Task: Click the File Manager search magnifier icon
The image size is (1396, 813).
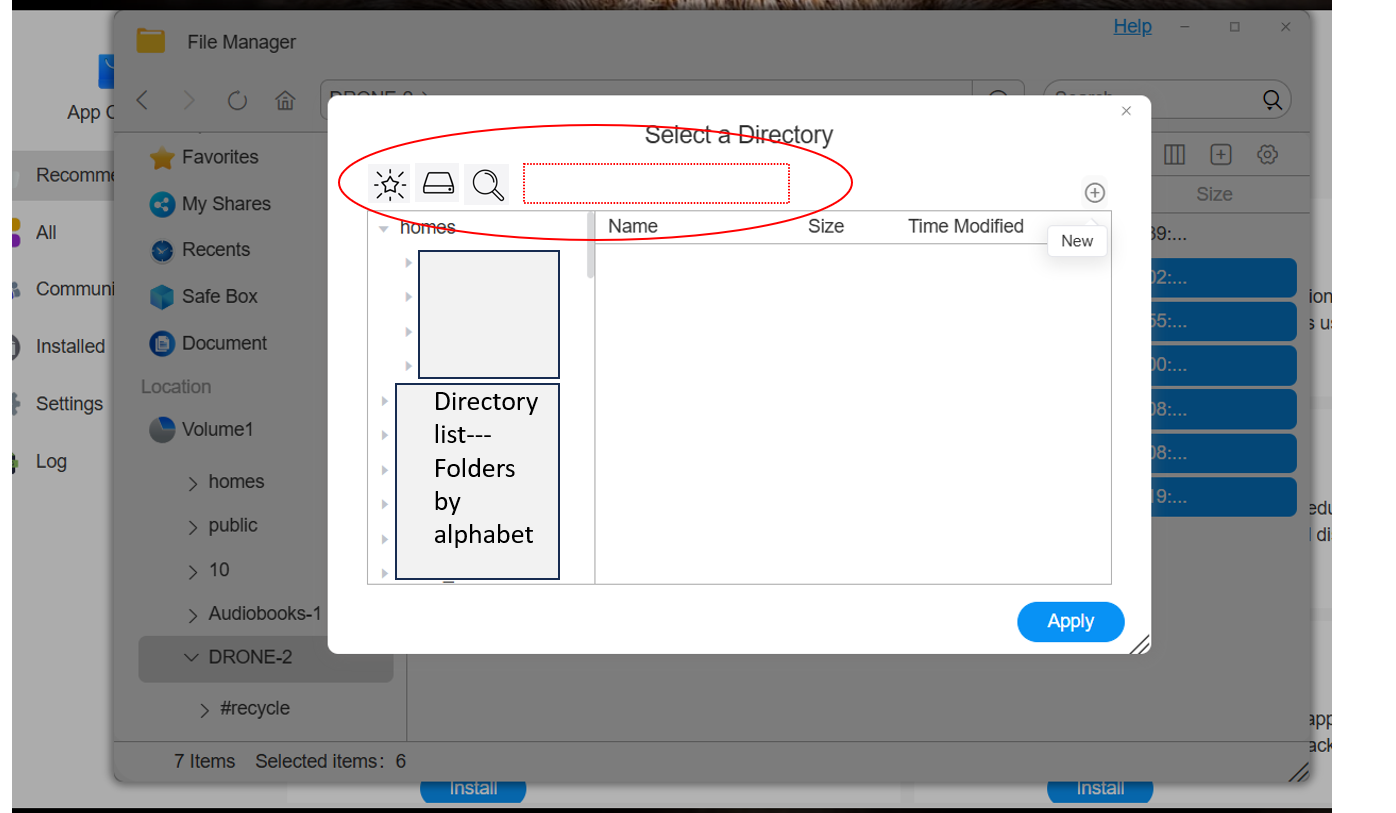Action: 1272,100
